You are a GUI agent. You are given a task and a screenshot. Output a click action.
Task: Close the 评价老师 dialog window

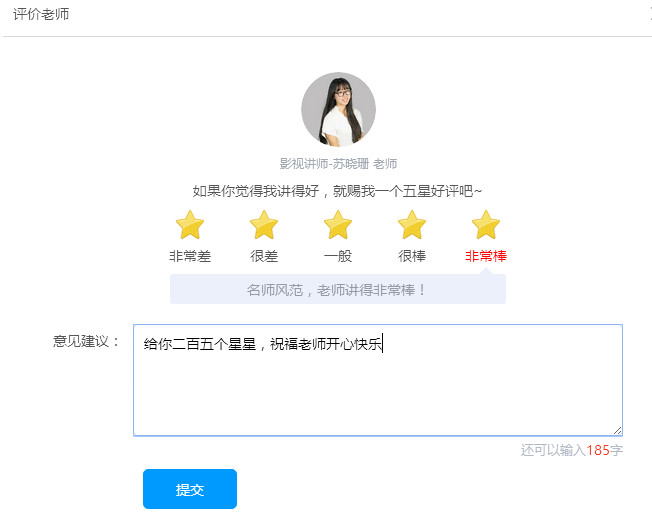(x=647, y=15)
